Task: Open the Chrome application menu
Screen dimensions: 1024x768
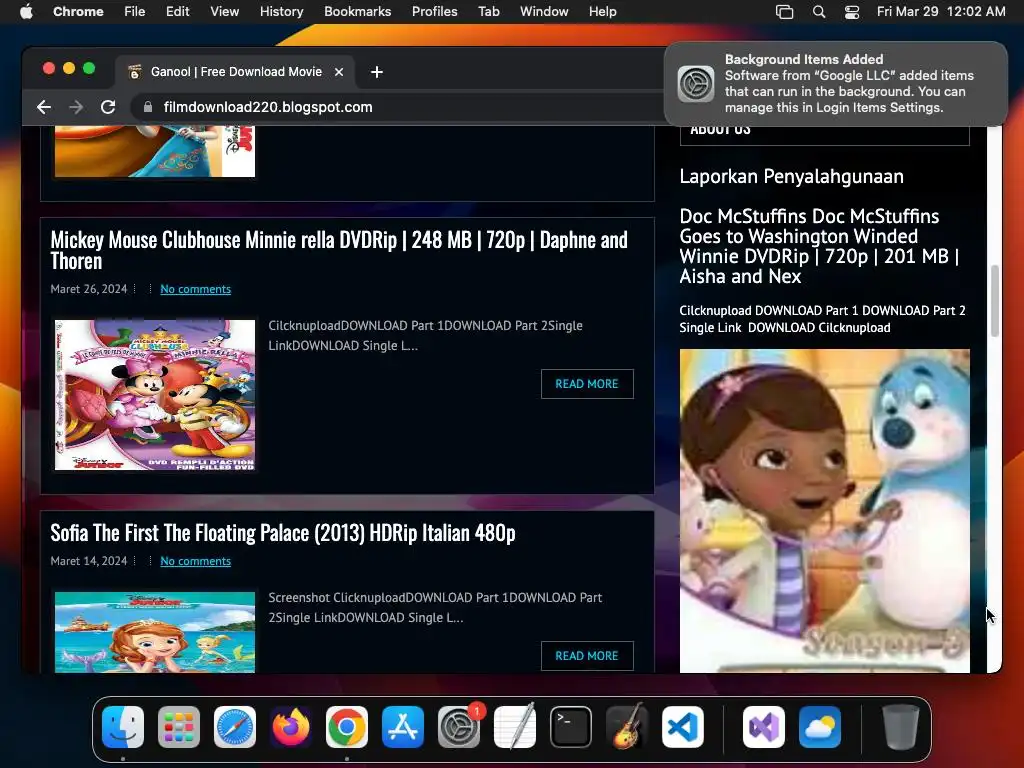Action: coord(78,11)
